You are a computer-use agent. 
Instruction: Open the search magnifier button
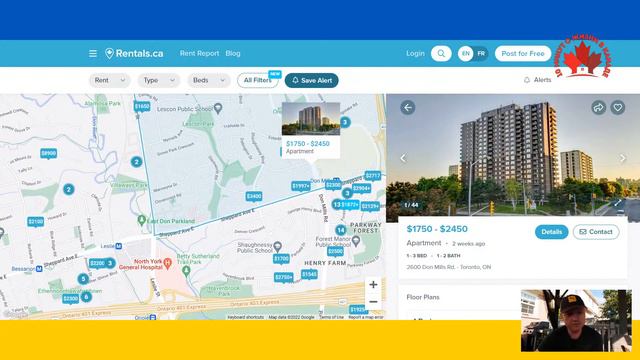click(x=441, y=53)
